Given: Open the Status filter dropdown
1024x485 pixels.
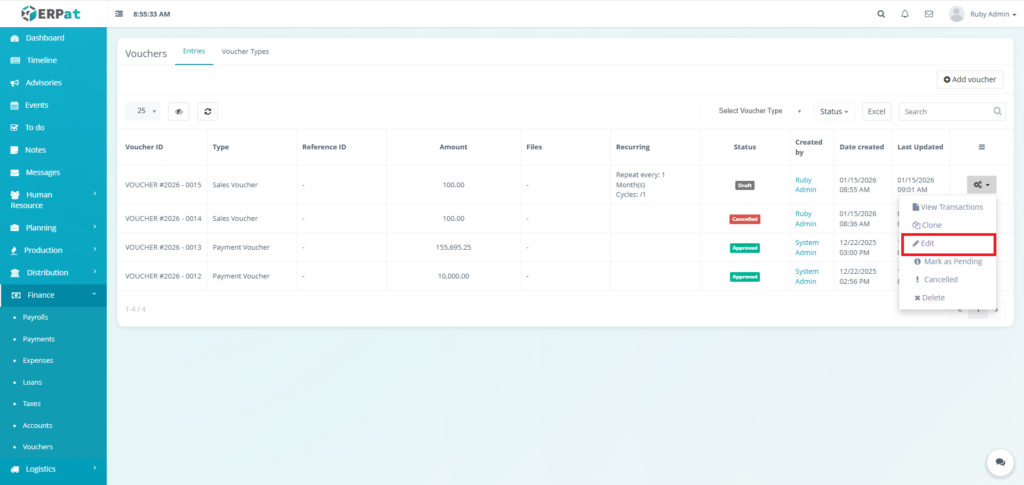Looking at the screenshot, I should [834, 112].
